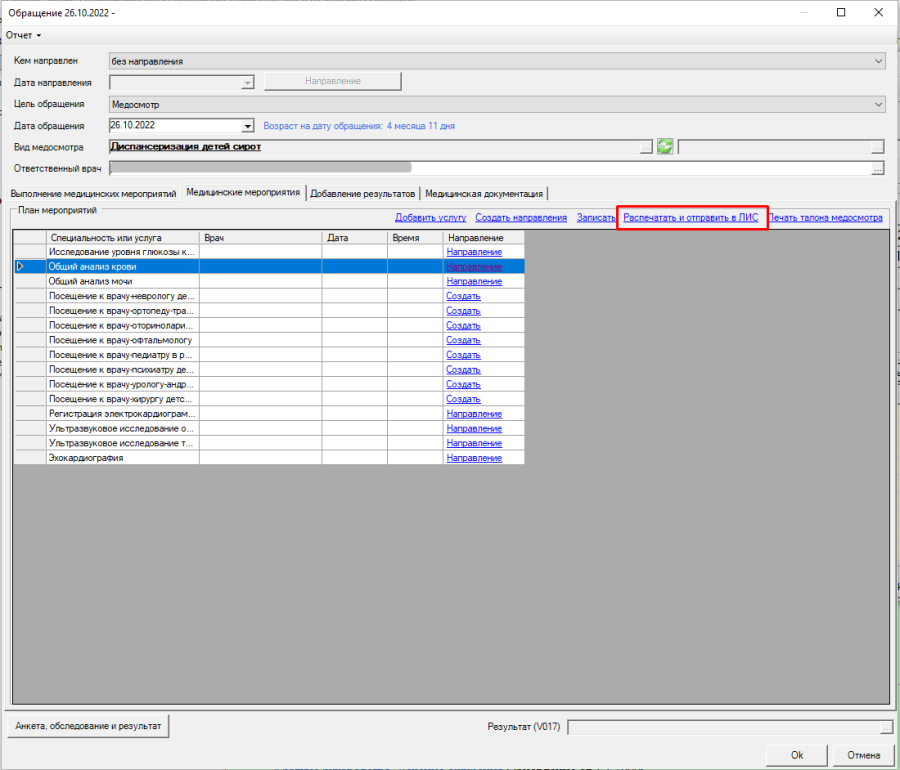The height and width of the screenshot is (770, 900).
Task: Click Специальность или услуга column header
Action: (123, 238)
